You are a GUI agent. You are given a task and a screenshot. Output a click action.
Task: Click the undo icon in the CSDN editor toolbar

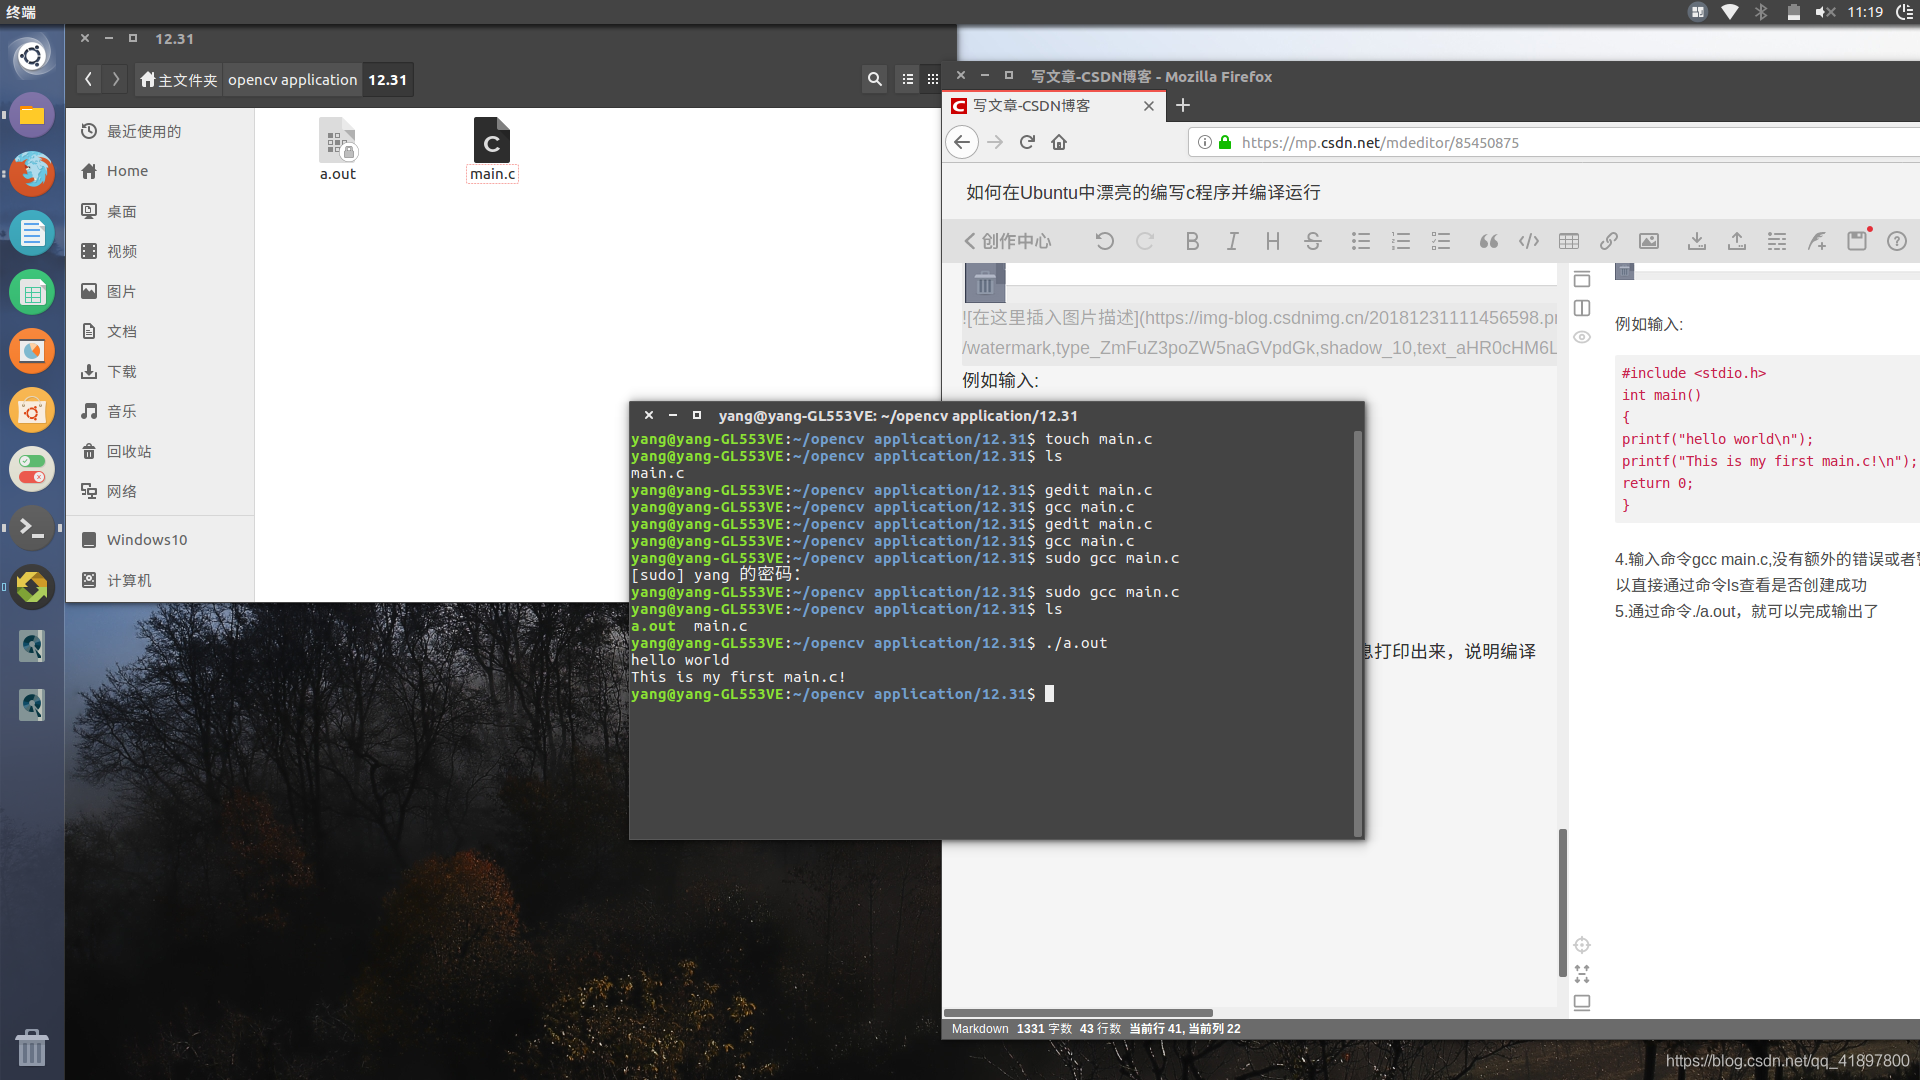[x=1104, y=241]
